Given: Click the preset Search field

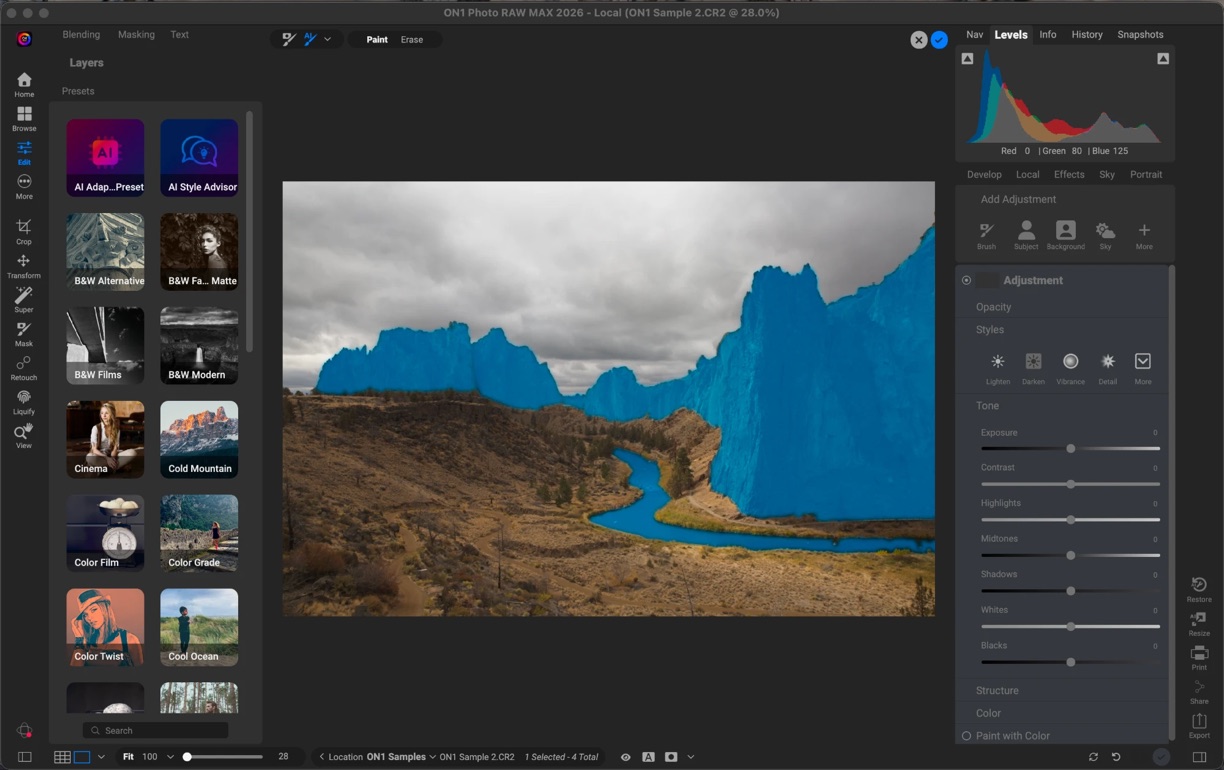Looking at the screenshot, I should tap(156, 730).
